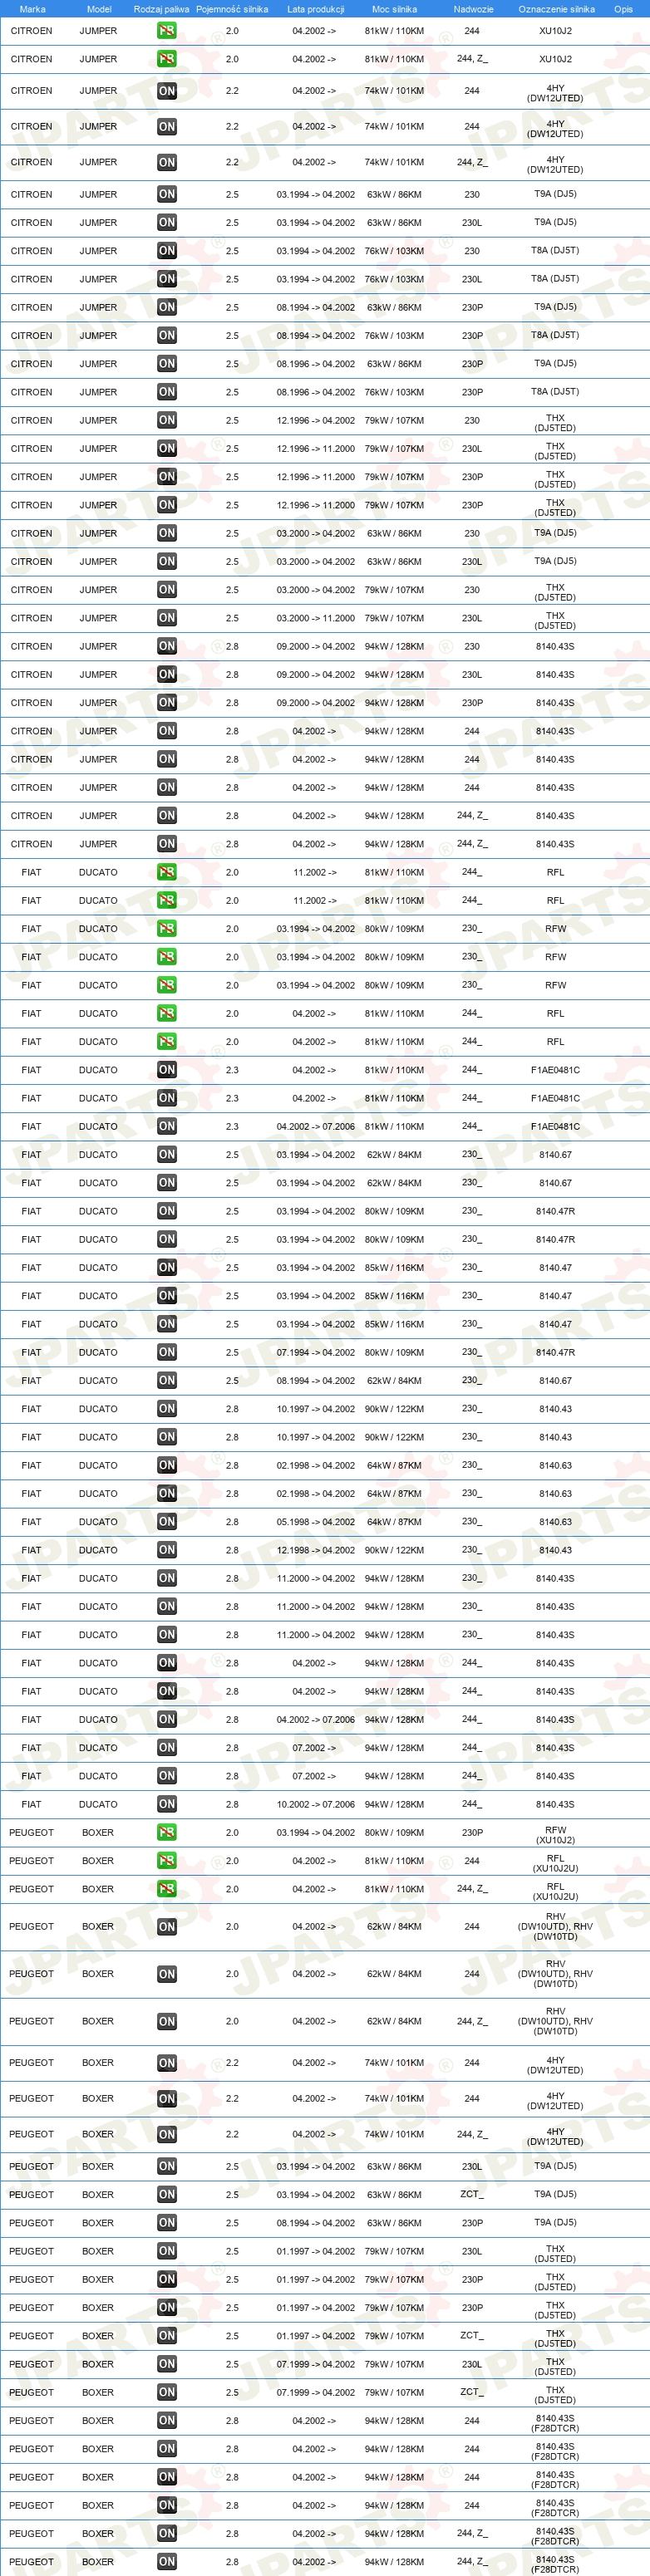Screen dimensions: 650x2576
Task: Click the Fiat Ducato date cell '07.1994 -> 04.2002'
Action: tap(315, 1352)
